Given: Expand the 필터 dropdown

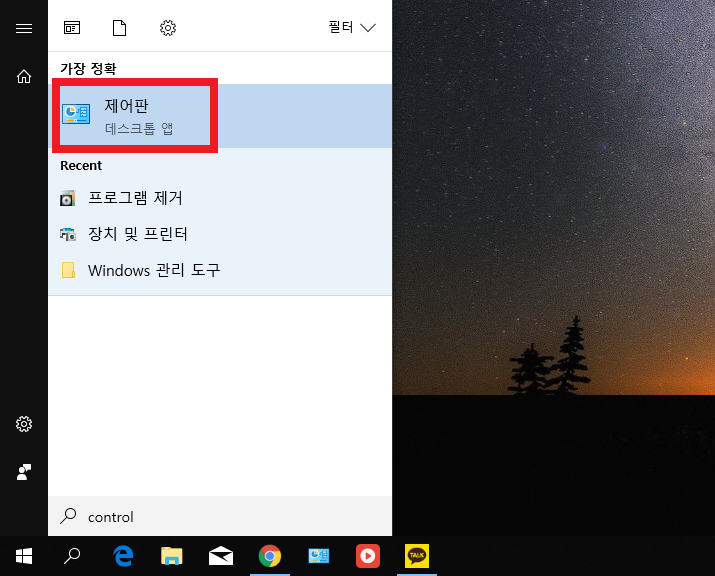Looking at the screenshot, I should click(x=352, y=27).
